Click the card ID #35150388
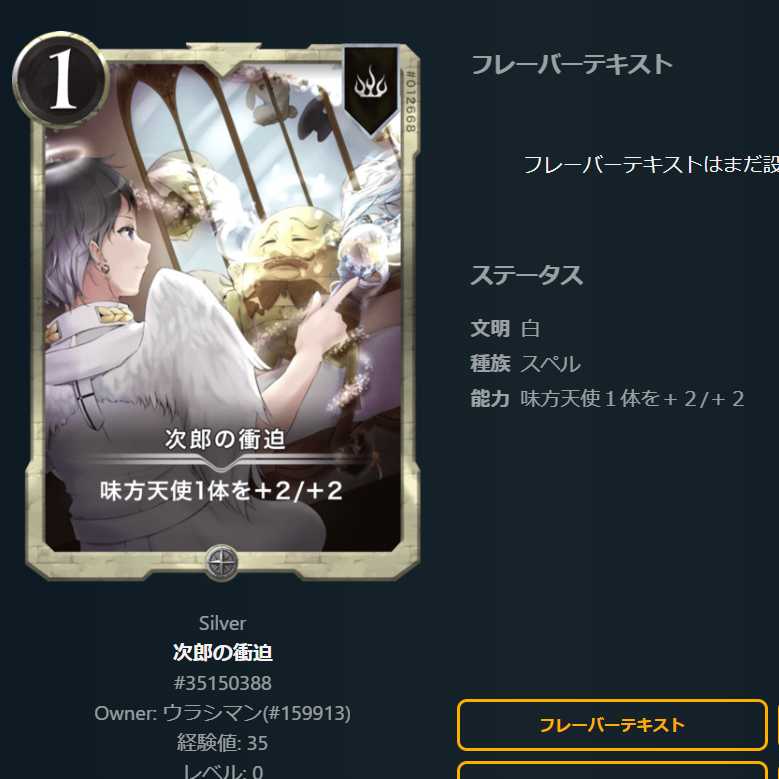This screenshot has height=779, width=779. click(223, 683)
